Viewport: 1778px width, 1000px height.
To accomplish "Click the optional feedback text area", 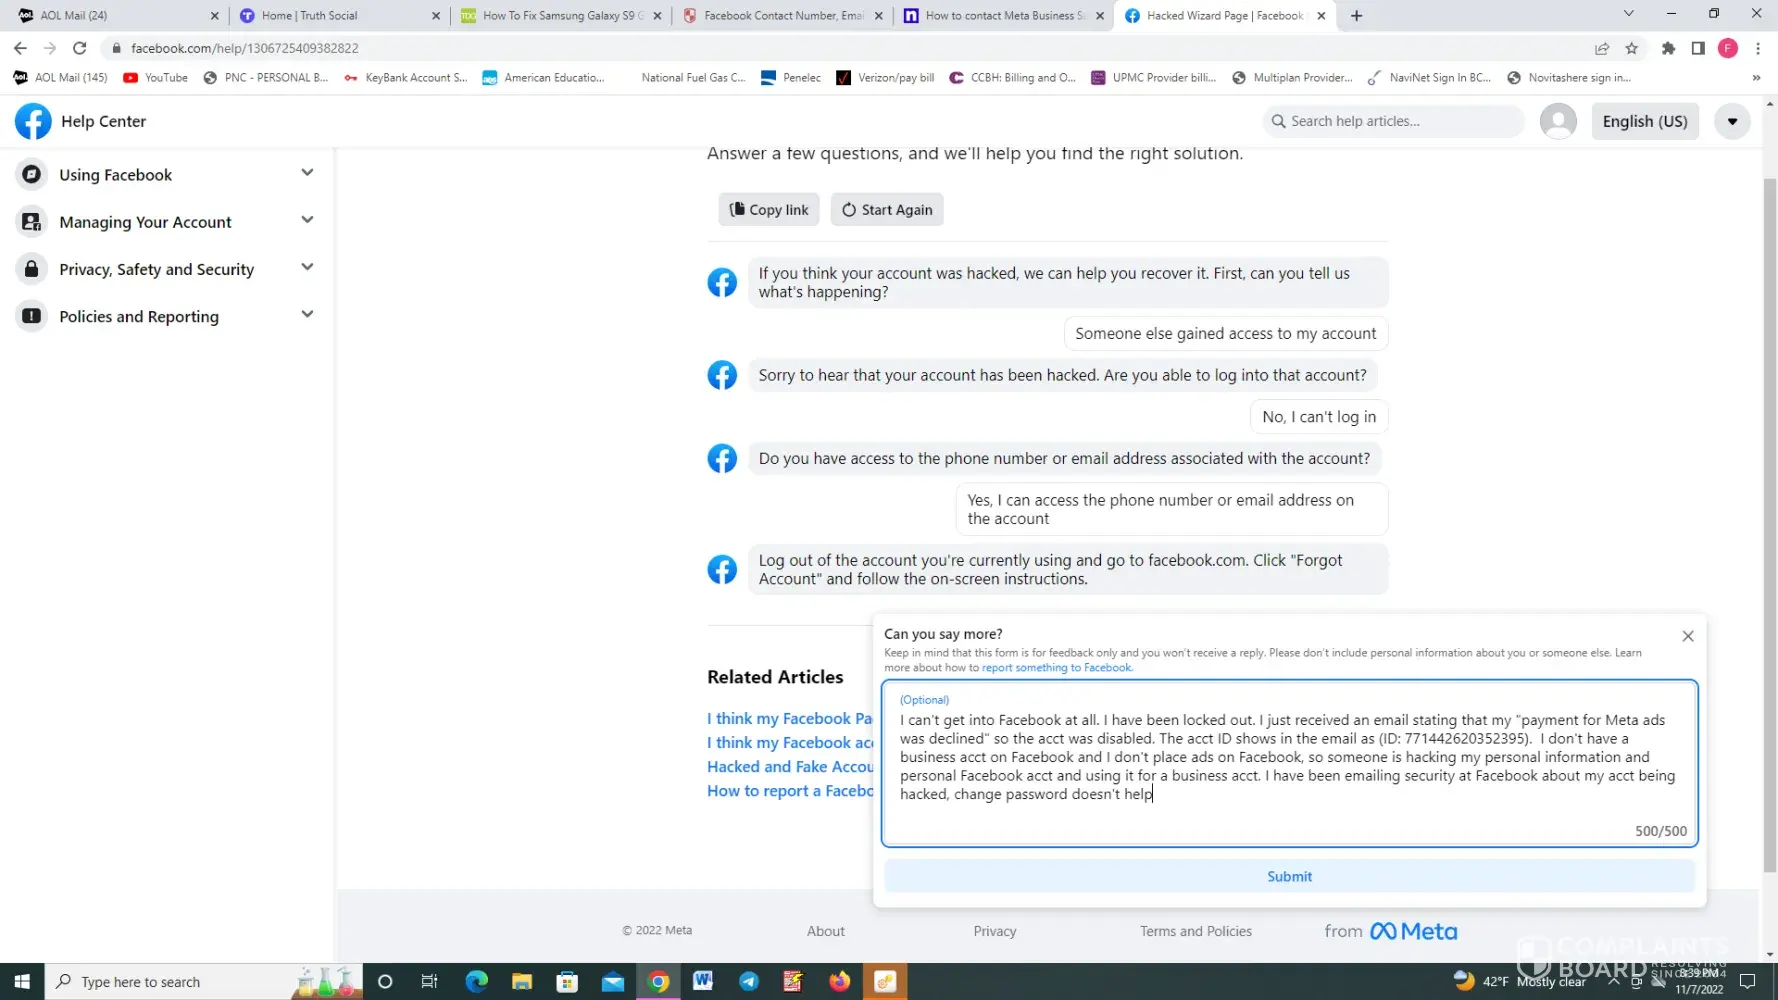I will pyautogui.click(x=1289, y=763).
